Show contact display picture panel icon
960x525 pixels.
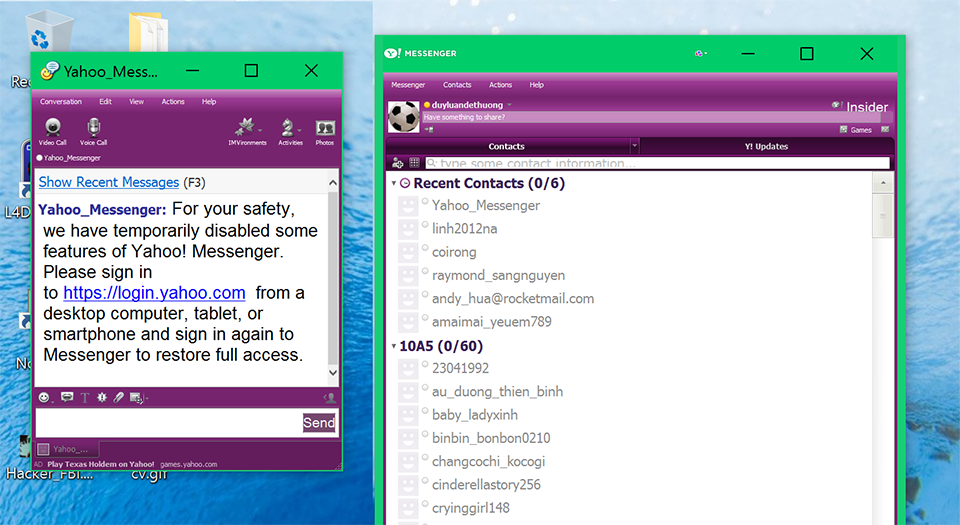(330, 398)
